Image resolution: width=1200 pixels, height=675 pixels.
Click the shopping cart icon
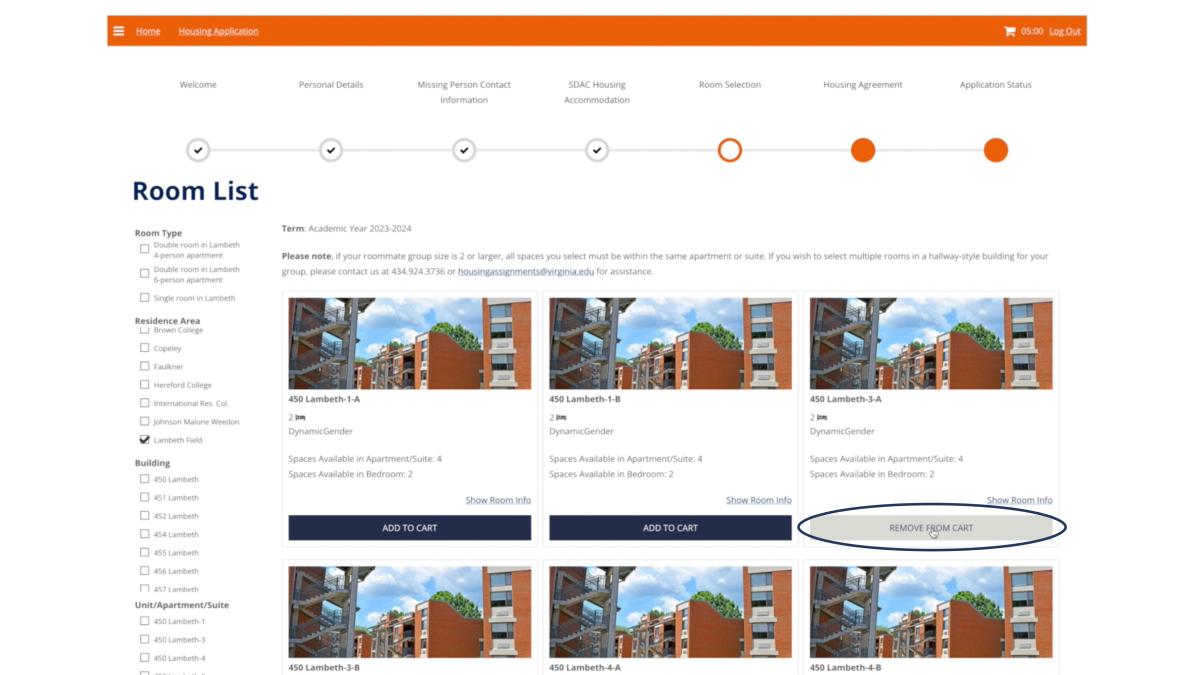(1010, 31)
